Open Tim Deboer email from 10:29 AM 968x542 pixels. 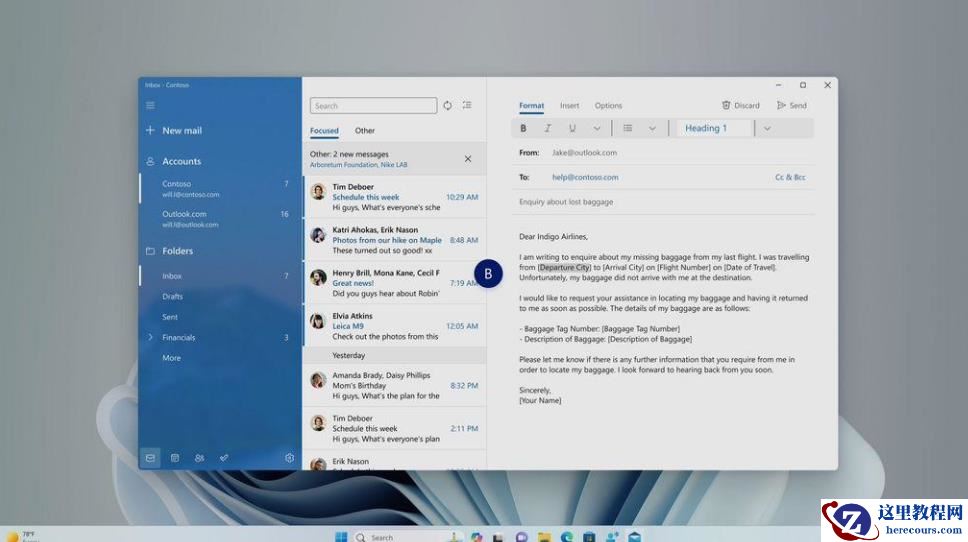[394, 197]
